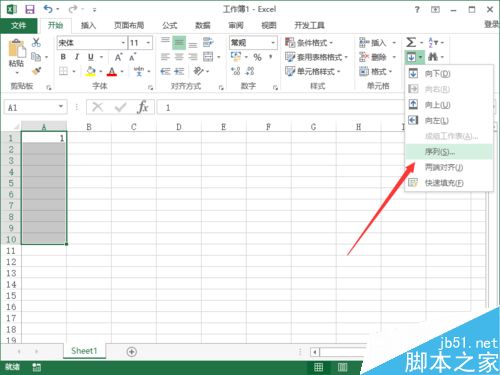Align cell text right
The width and height of the screenshot is (500, 375).
(x=193, y=57)
